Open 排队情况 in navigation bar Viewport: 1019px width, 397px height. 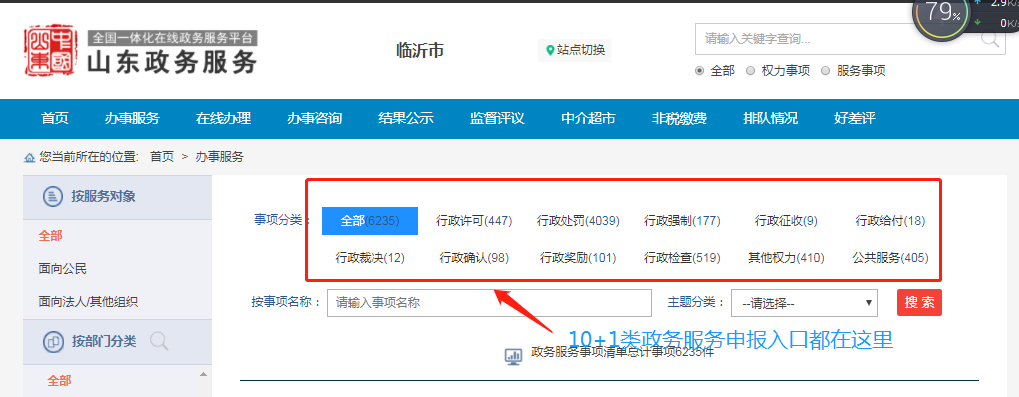771,118
